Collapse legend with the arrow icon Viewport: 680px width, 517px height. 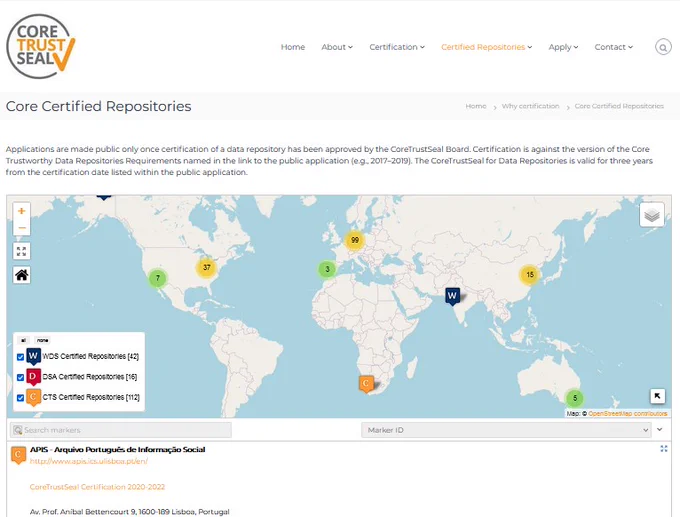coord(657,396)
